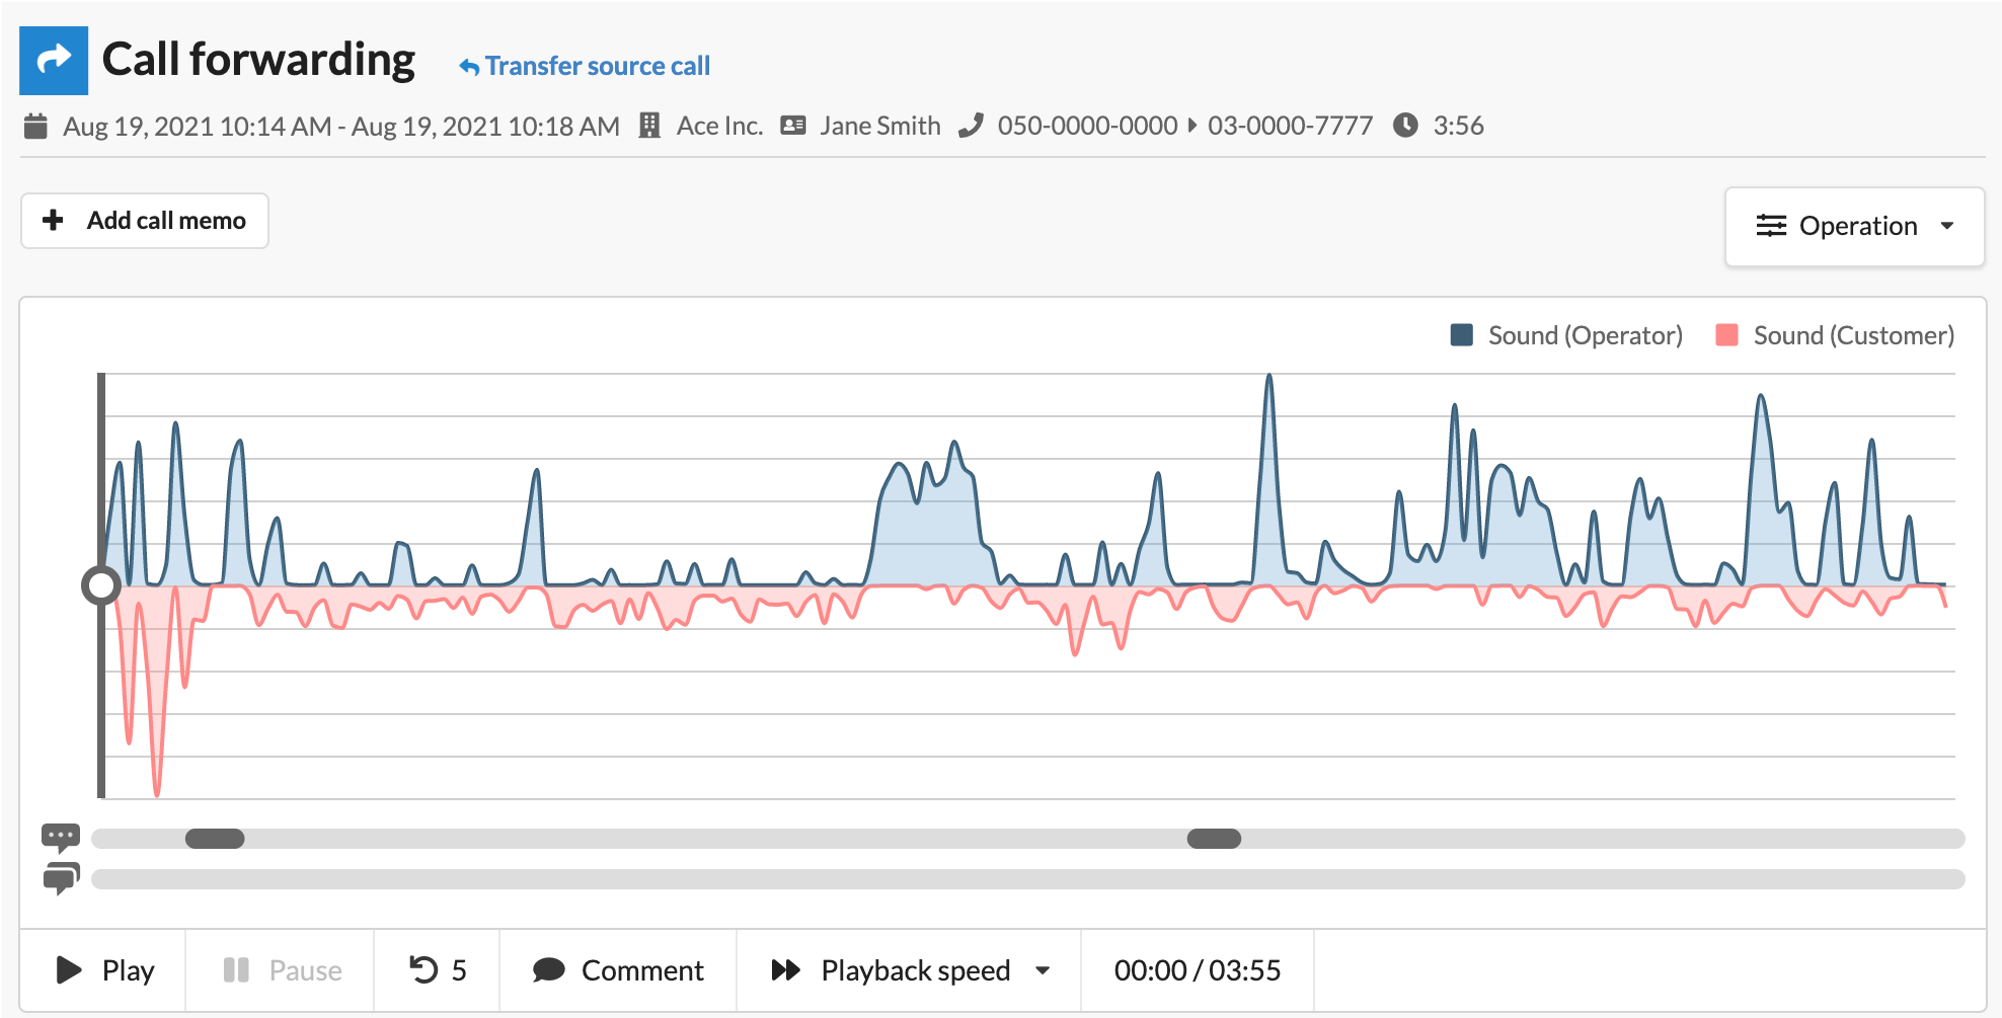The image size is (2002, 1018).
Task: Click the 03-0000-7777 destination number
Action: click(x=1290, y=126)
